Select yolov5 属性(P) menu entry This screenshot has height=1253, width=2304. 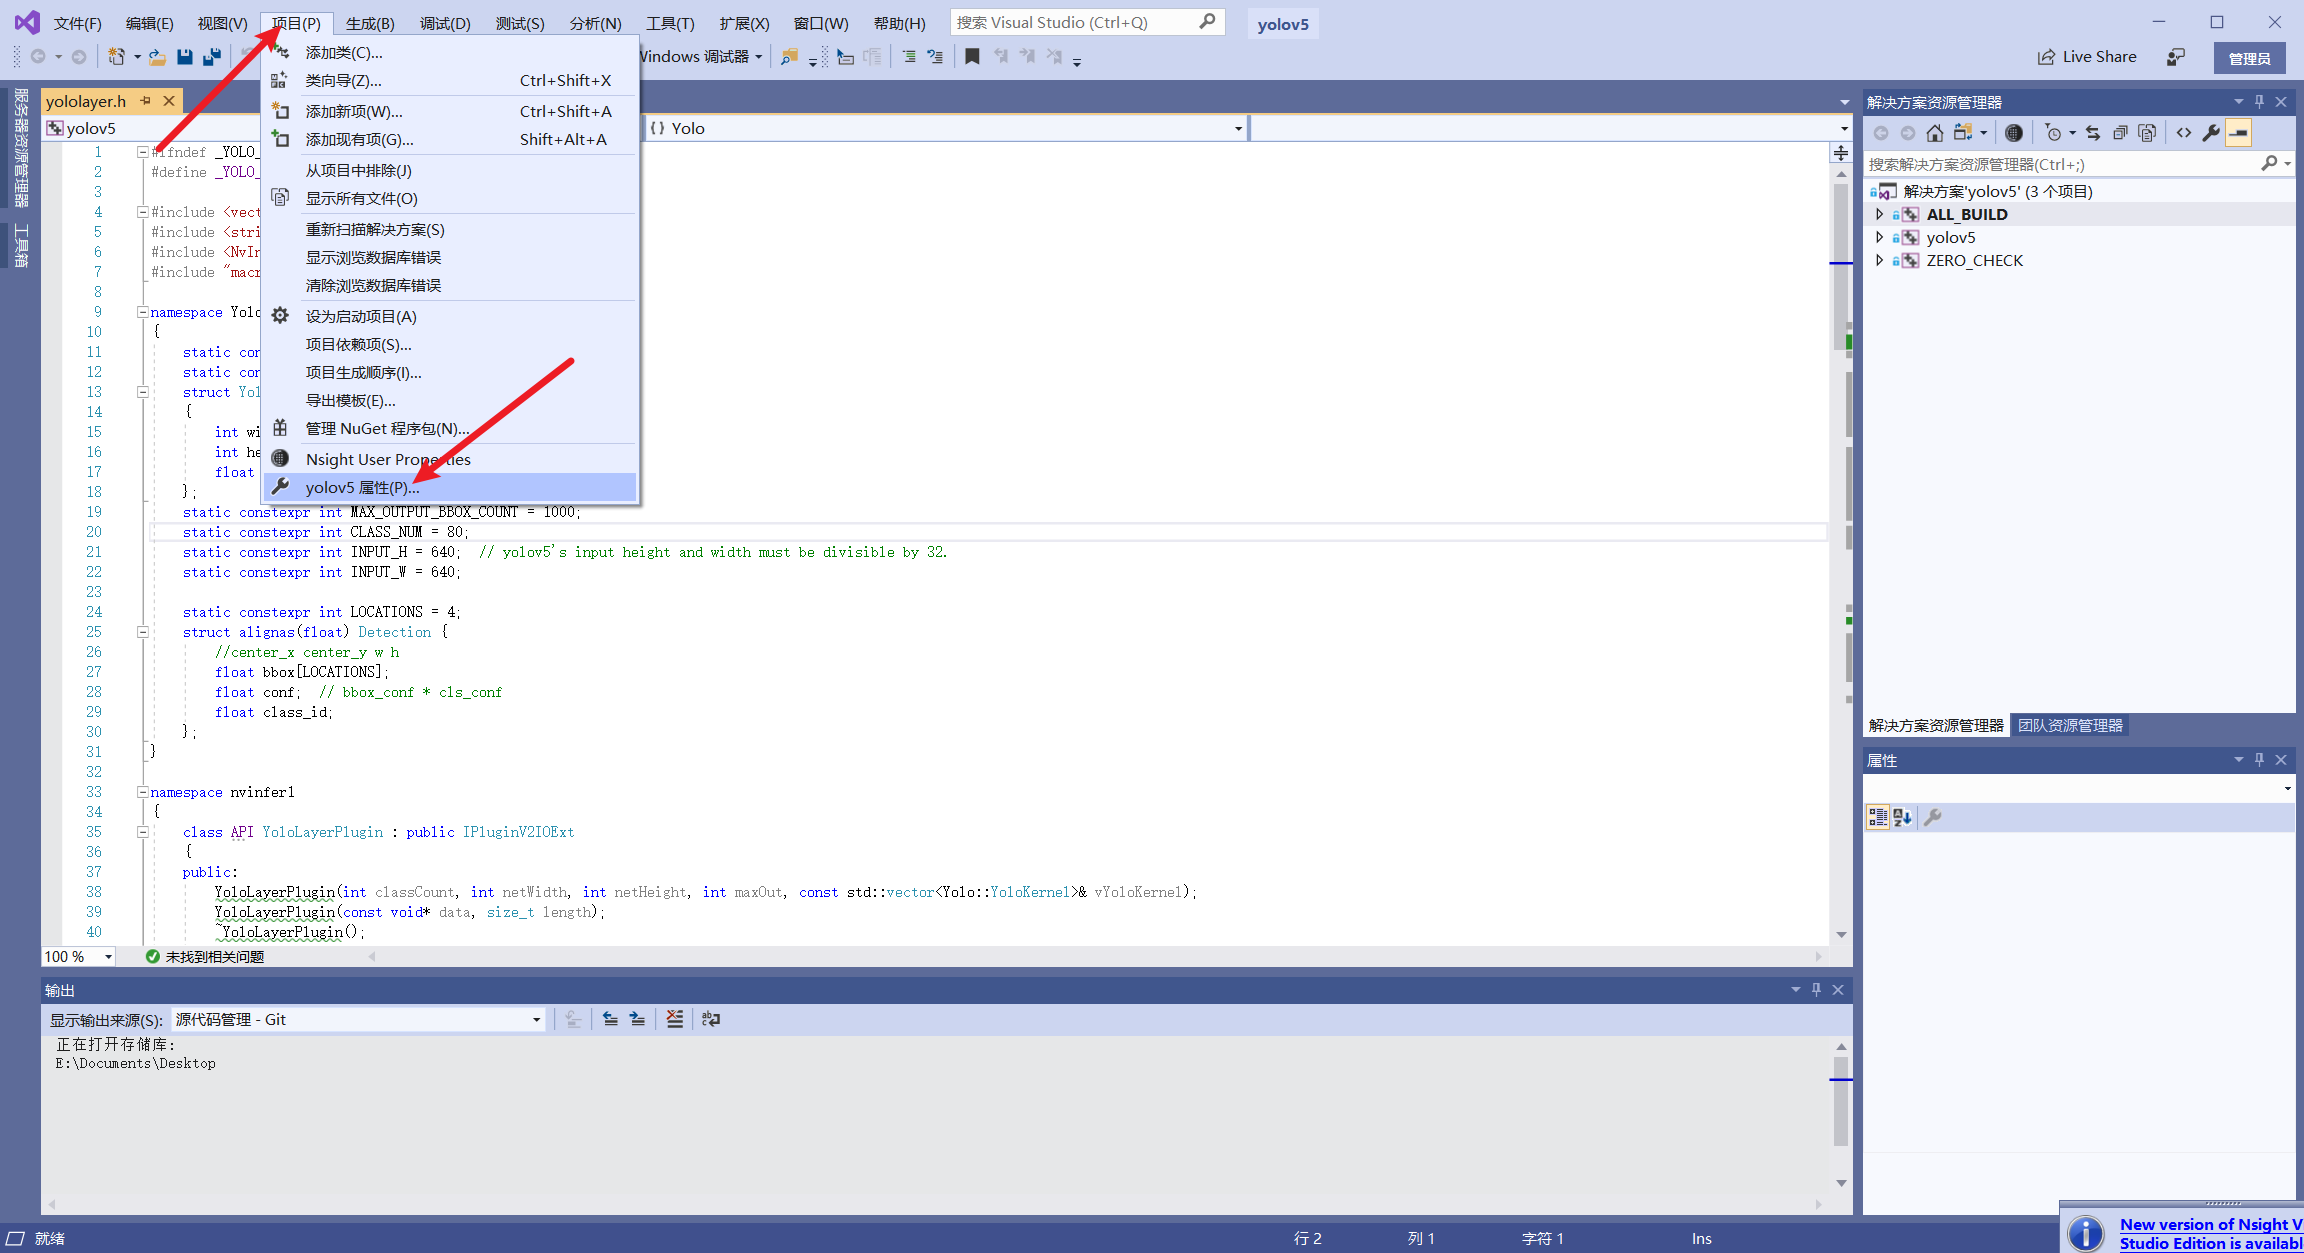point(362,487)
